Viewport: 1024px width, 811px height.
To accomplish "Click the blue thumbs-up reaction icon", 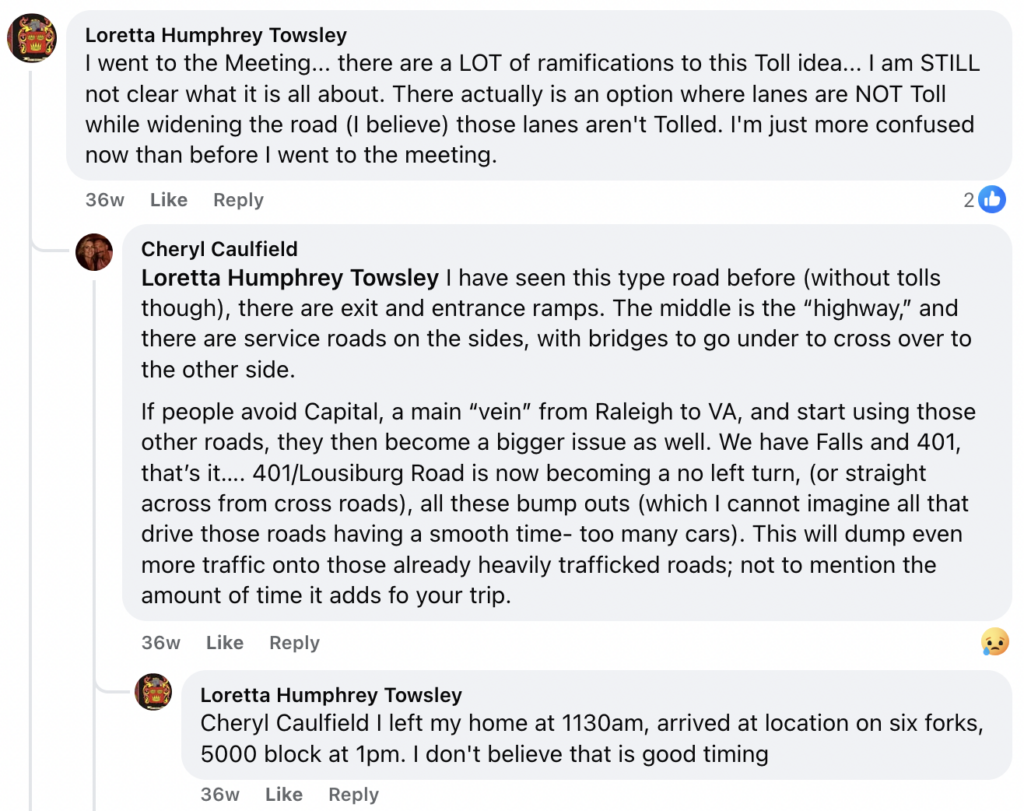I will point(992,200).
